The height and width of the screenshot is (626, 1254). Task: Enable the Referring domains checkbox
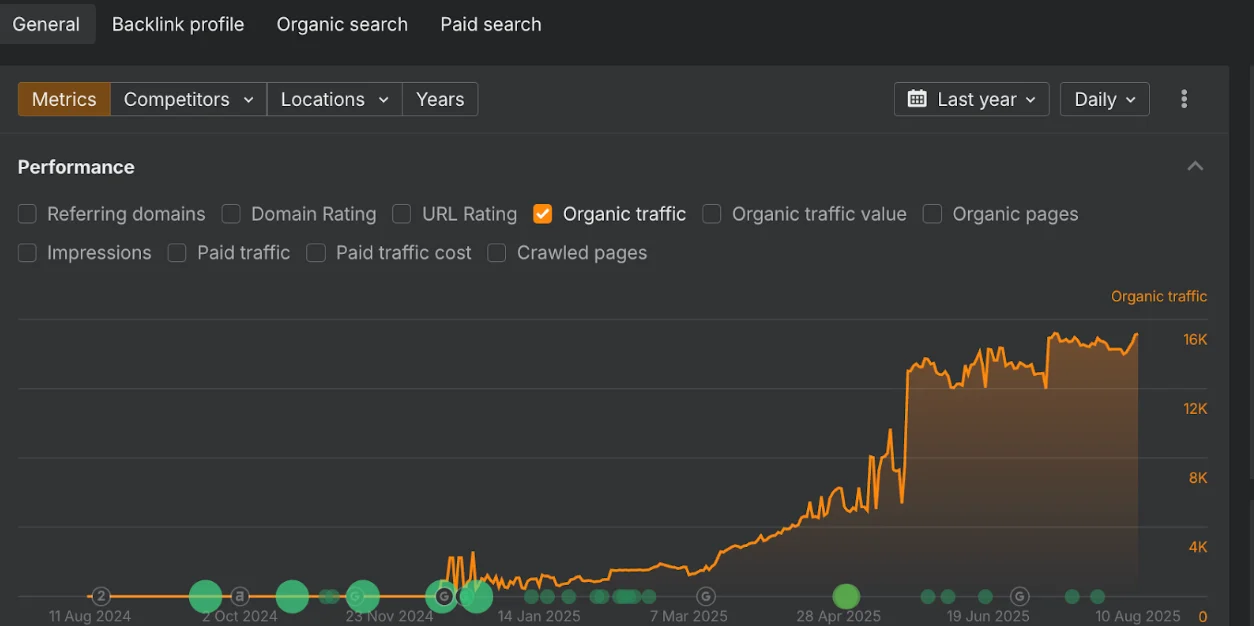(28, 214)
